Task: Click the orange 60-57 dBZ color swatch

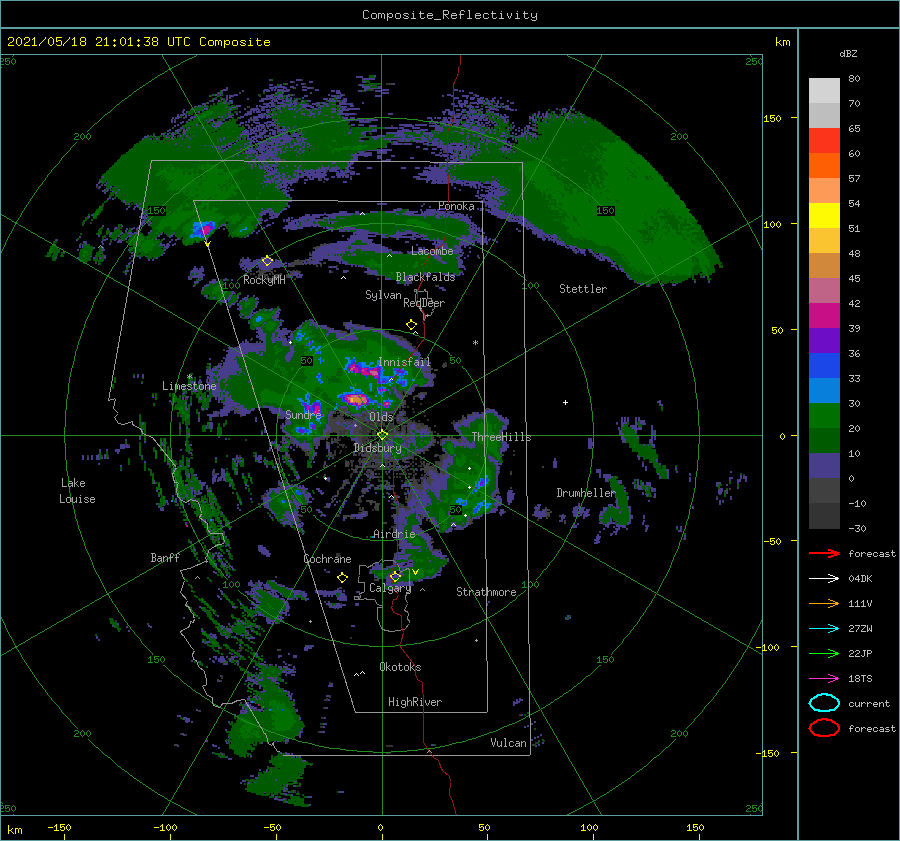Action: 824,166
